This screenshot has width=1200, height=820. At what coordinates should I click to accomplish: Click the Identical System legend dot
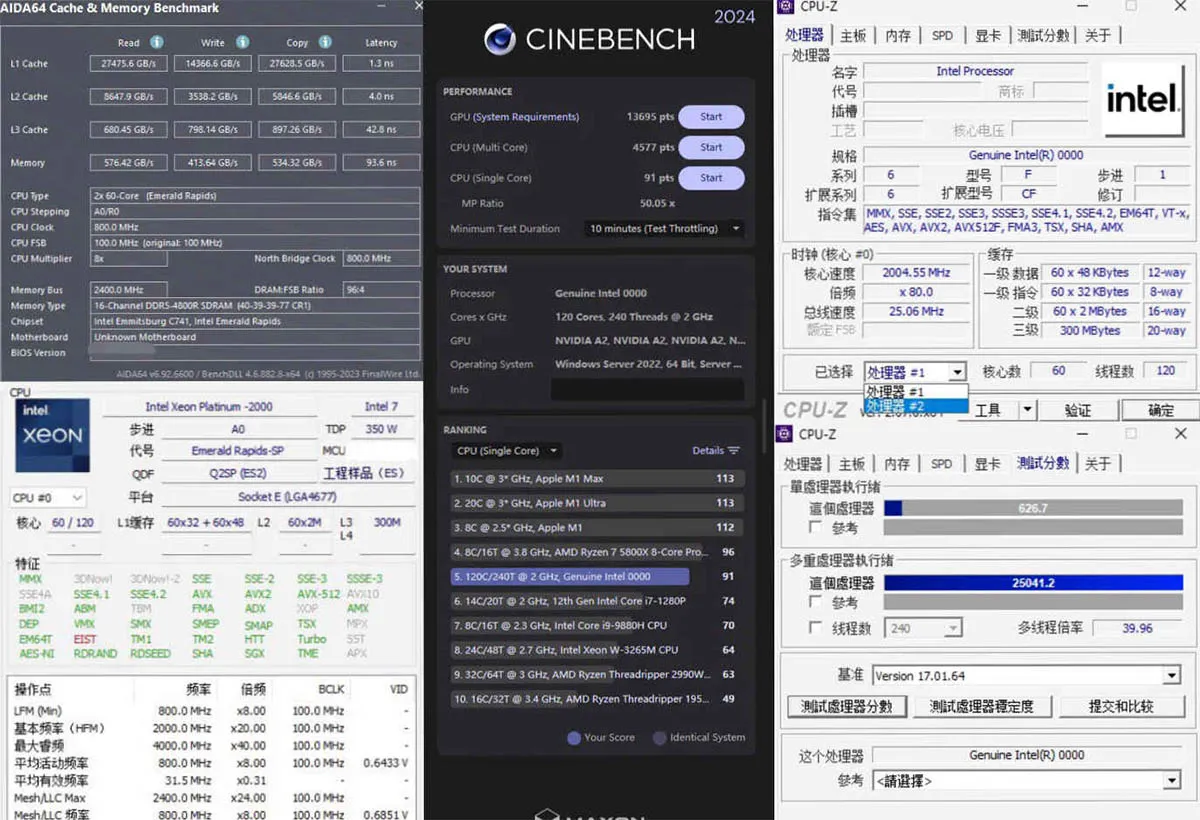[x=660, y=738]
